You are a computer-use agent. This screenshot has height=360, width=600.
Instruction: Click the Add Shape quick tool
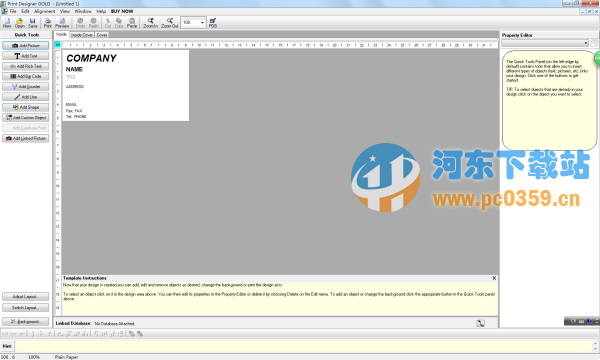26,108
